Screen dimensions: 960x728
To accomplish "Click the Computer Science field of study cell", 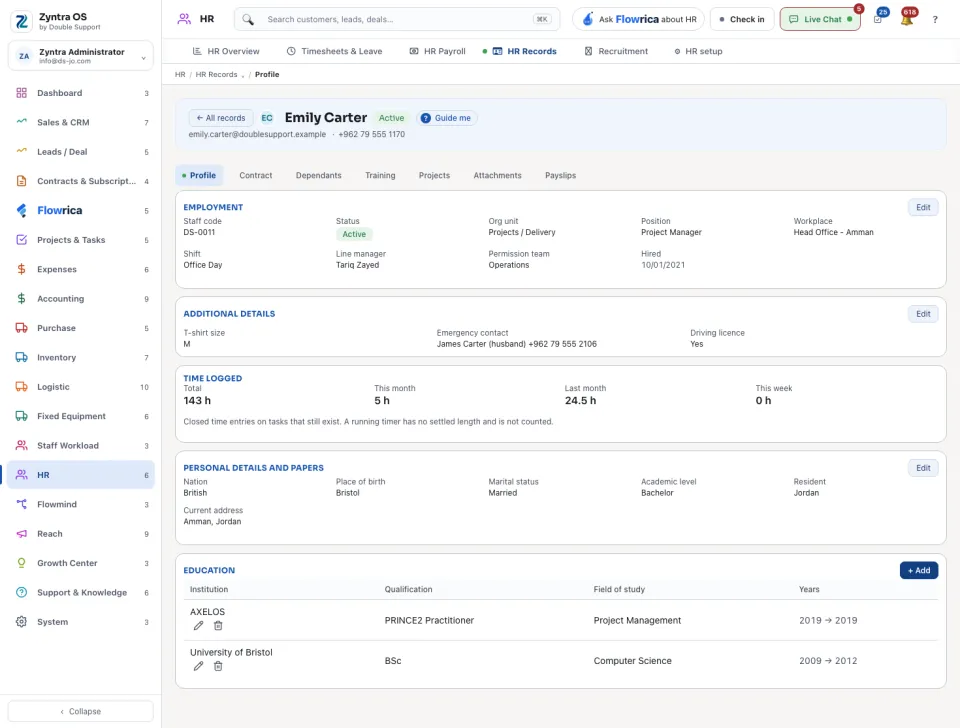I will 632,661.
